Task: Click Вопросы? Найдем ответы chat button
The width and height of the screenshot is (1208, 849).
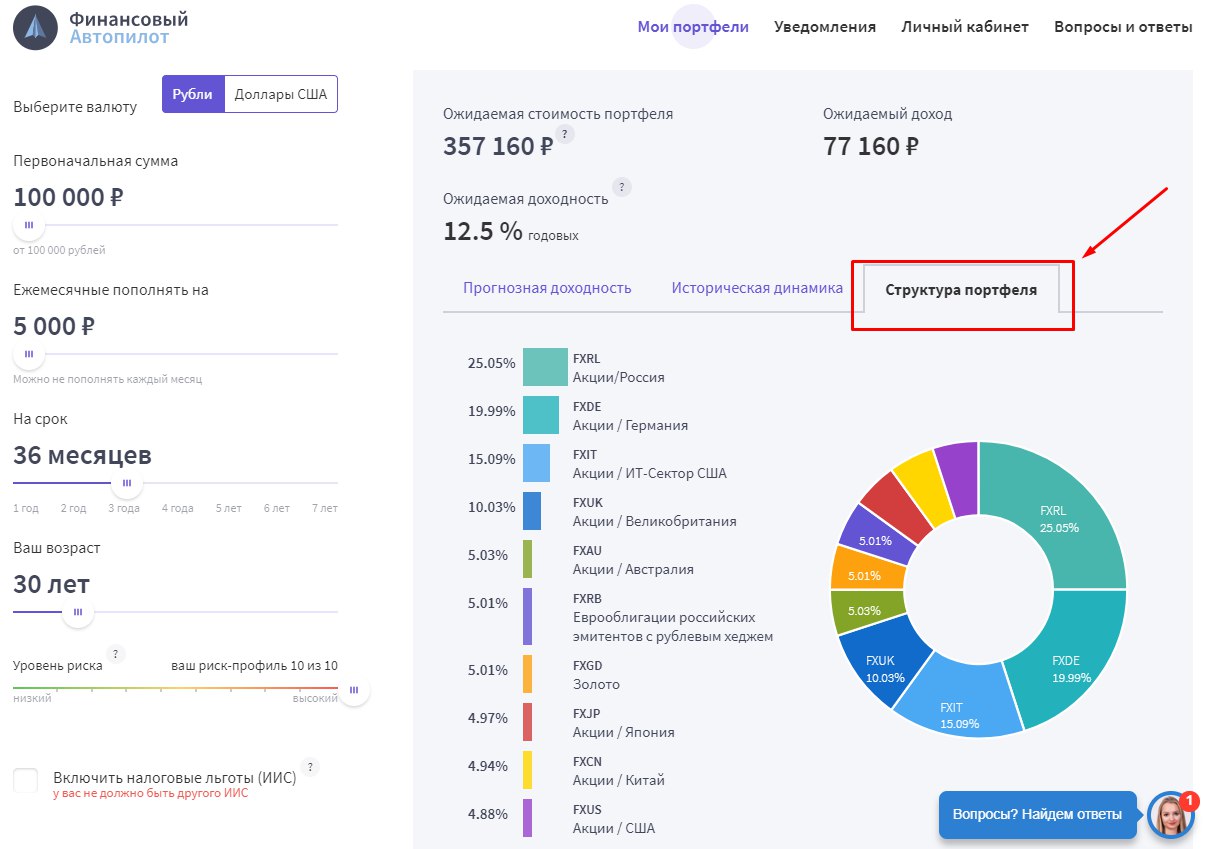Action: point(1037,815)
